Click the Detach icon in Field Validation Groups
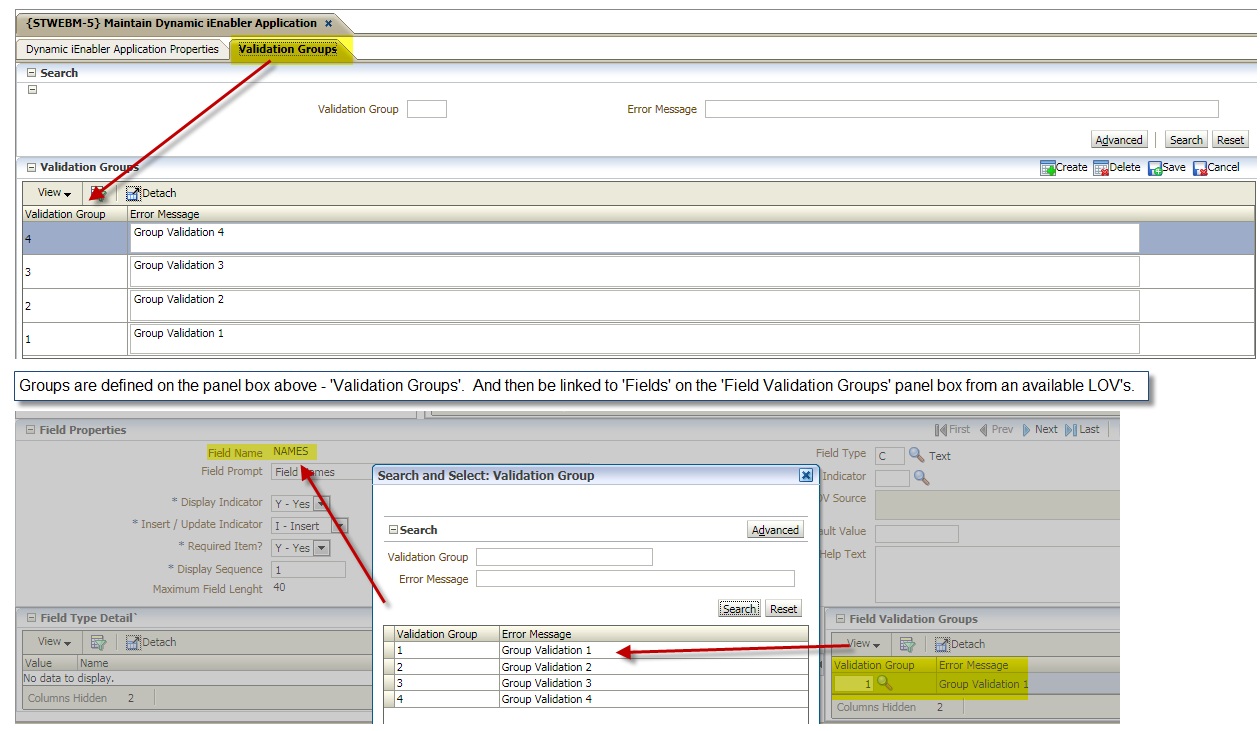1260x731 pixels. coord(942,644)
